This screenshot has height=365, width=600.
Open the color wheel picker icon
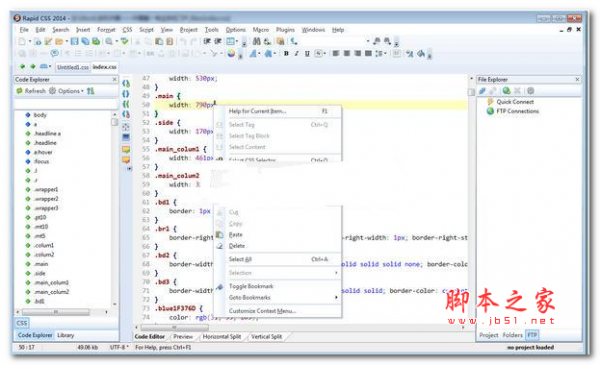(x=231, y=54)
